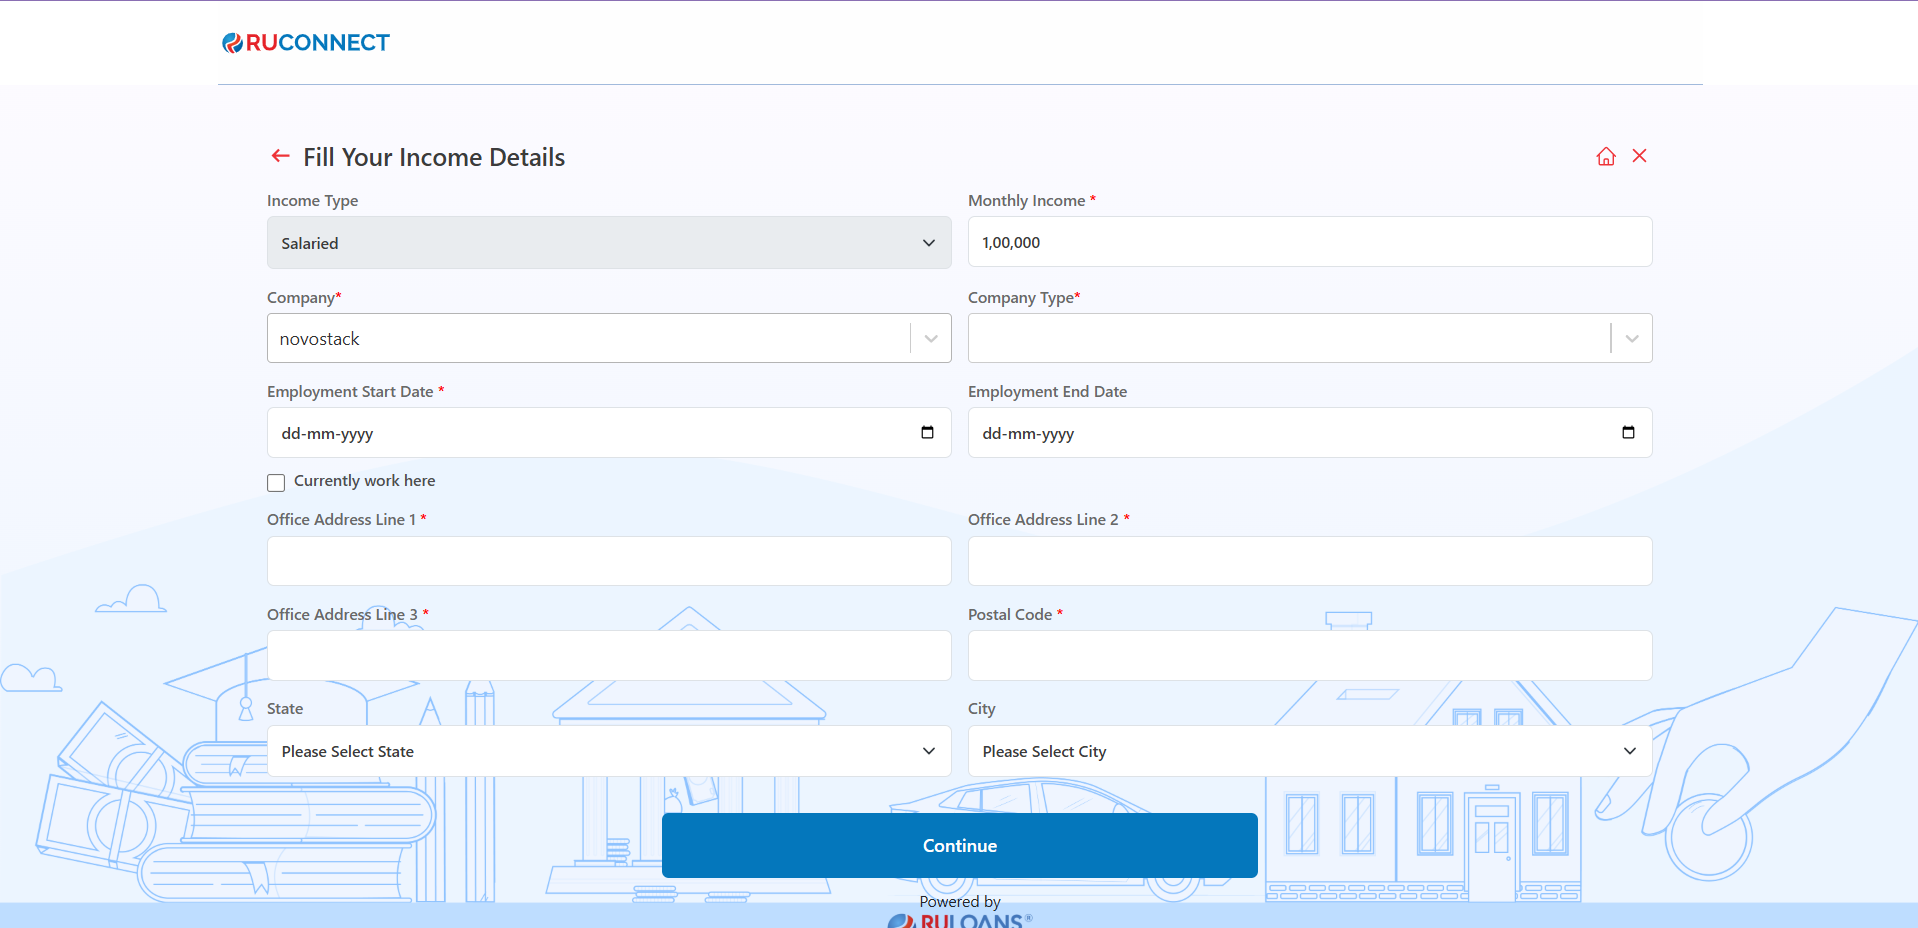Focus the Office Address Line 1 field
Screen dimensions: 1918x928
click(608, 561)
